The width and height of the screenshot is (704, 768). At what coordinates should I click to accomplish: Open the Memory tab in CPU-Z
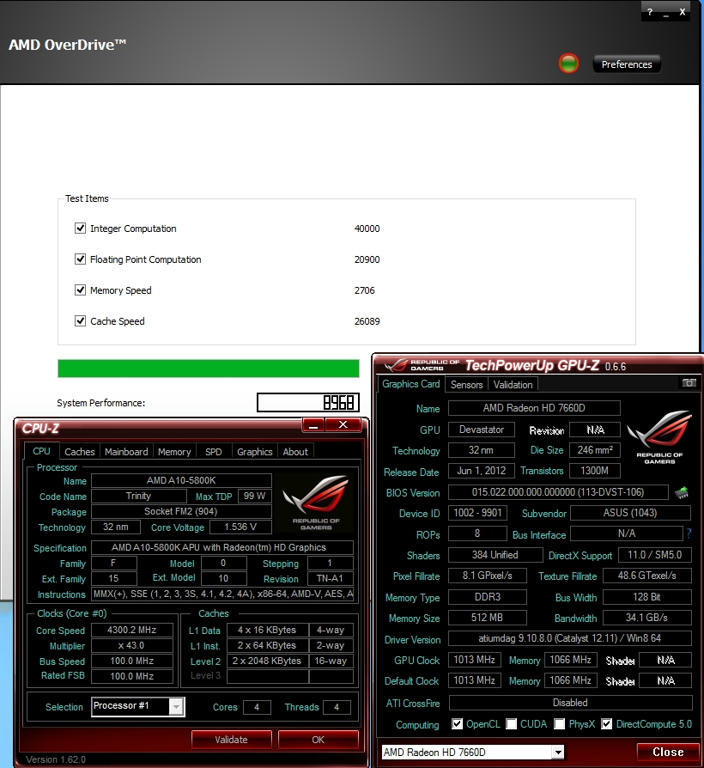174,452
